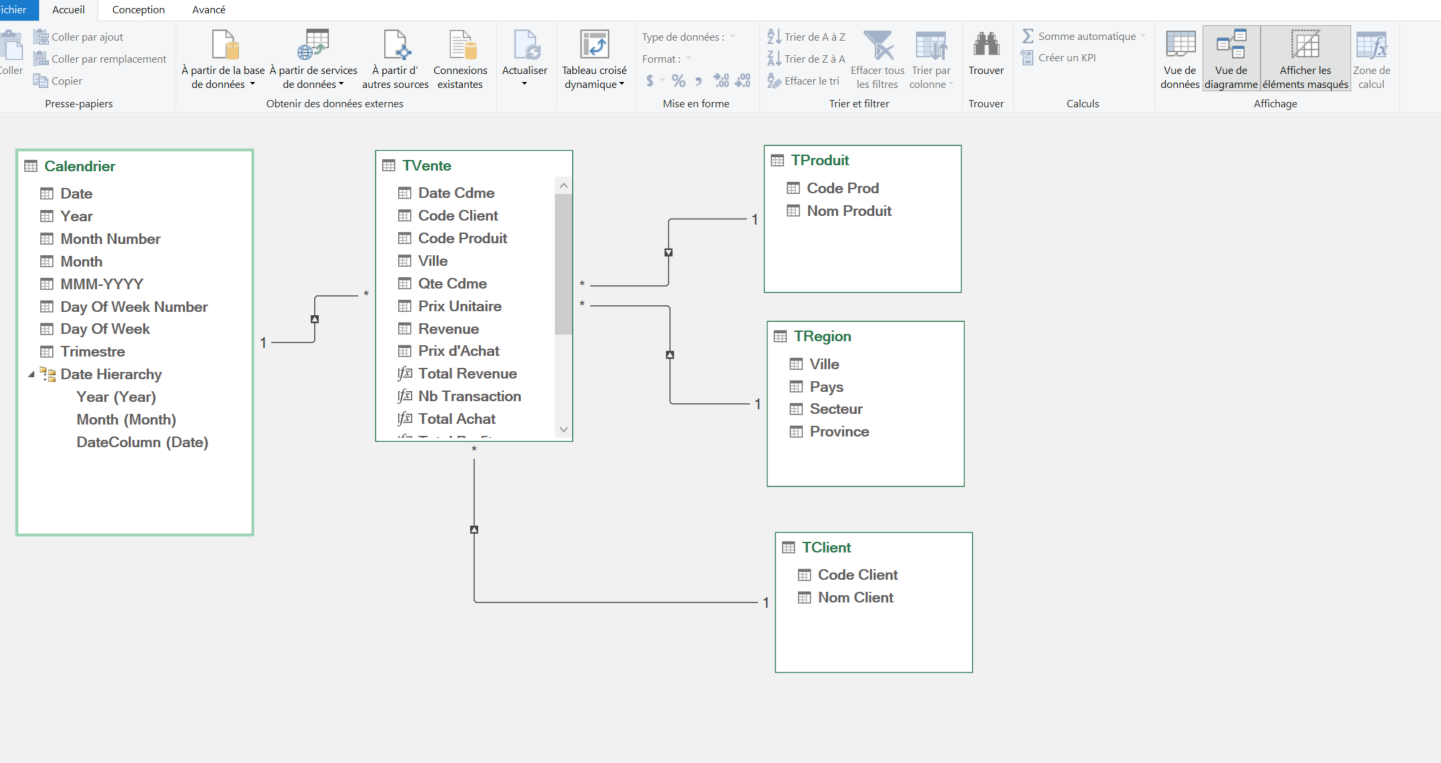Click the Copier button
This screenshot has width=1441, height=763.
click(x=58, y=81)
